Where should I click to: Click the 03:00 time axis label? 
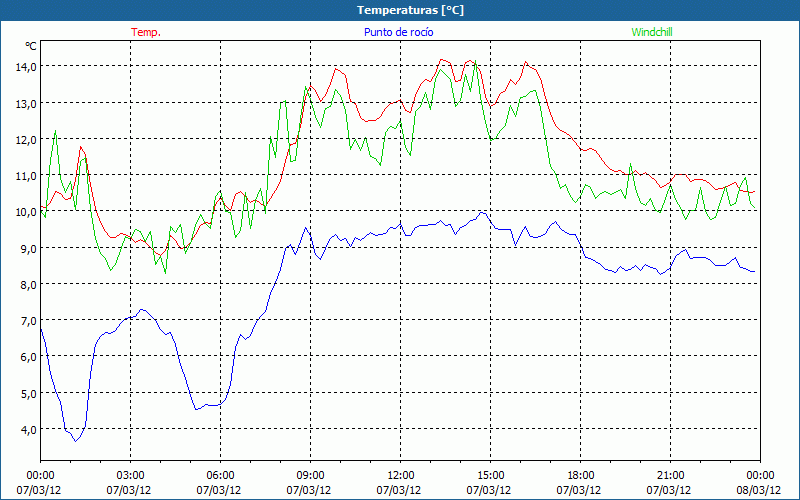pyautogui.click(x=131, y=476)
